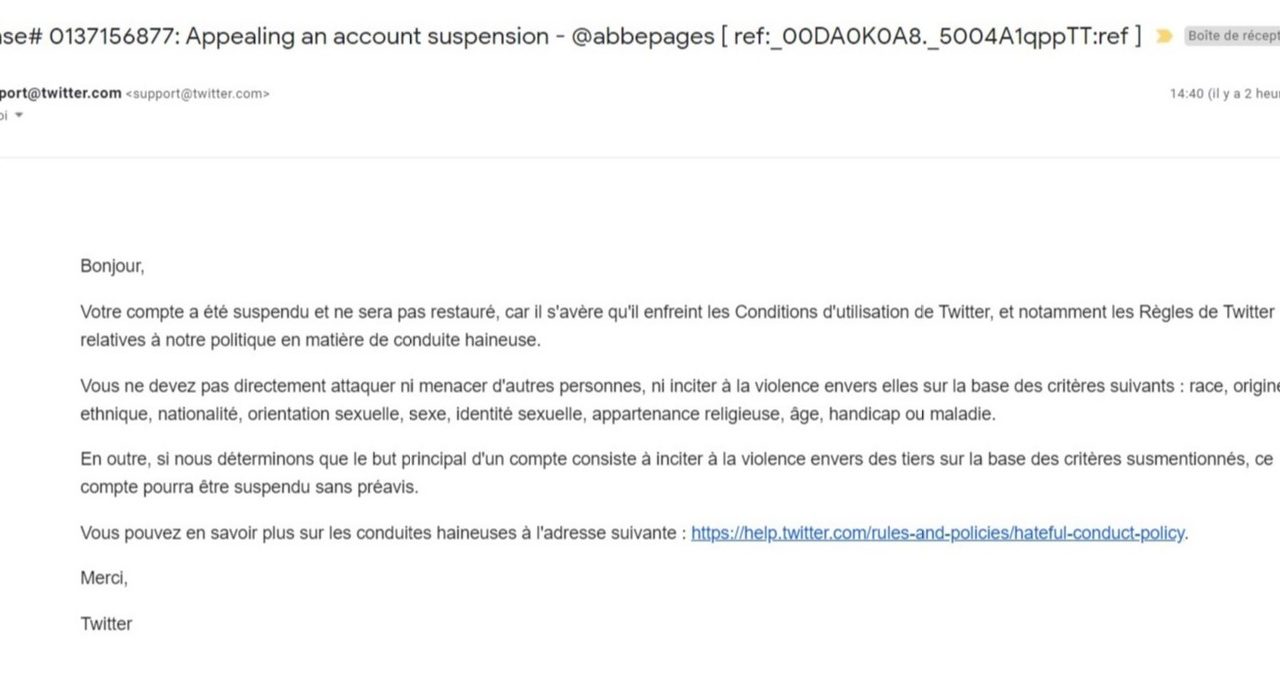Click the Merci closing line
Image resolution: width=1280 pixels, height=687 pixels.
[104, 578]
